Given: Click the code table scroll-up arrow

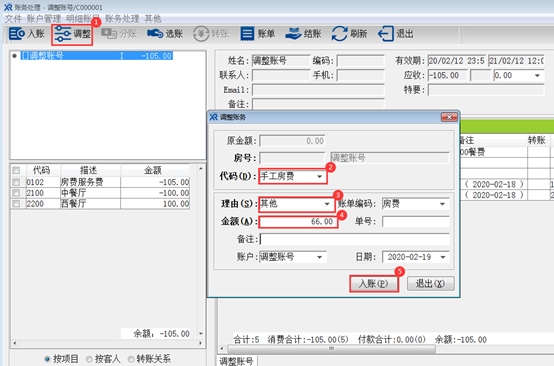Looking at the screenshot, I should (x=201, y=169).
